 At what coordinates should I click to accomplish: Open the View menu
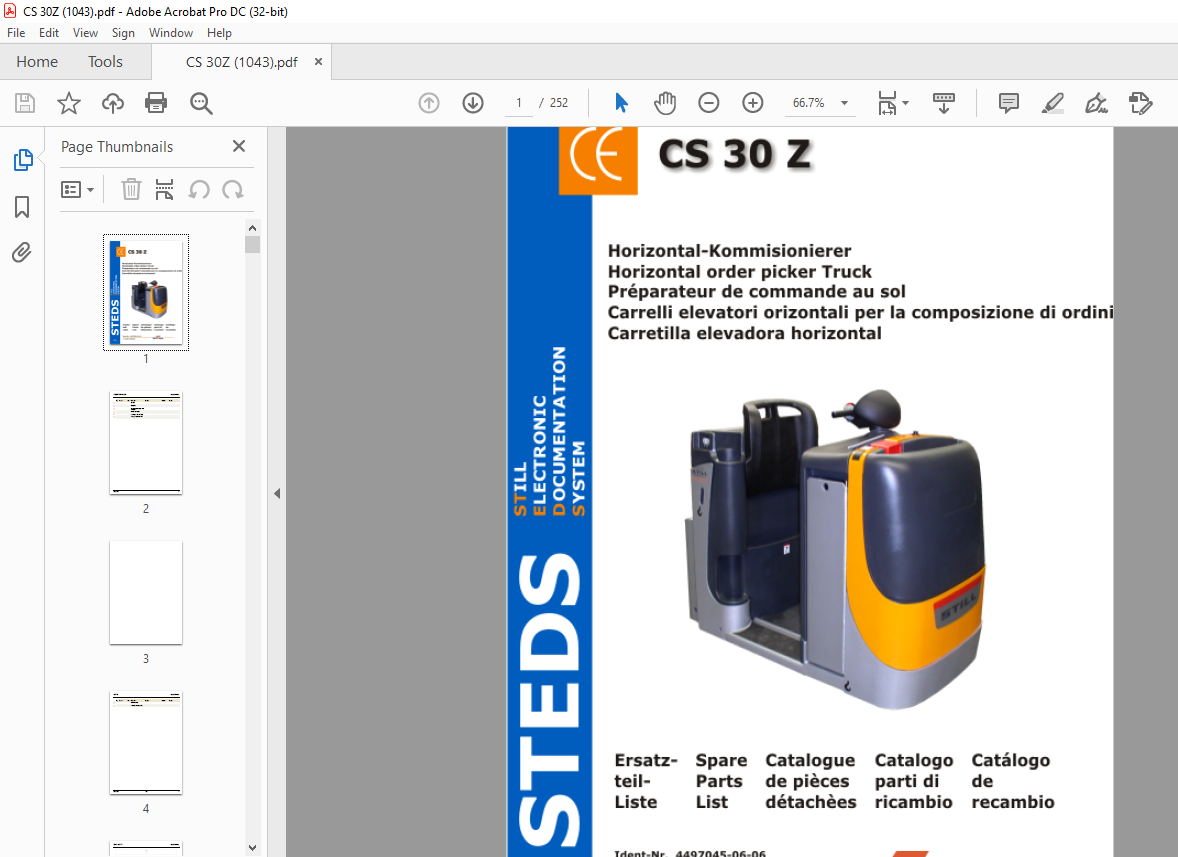(x=85, y=33)
